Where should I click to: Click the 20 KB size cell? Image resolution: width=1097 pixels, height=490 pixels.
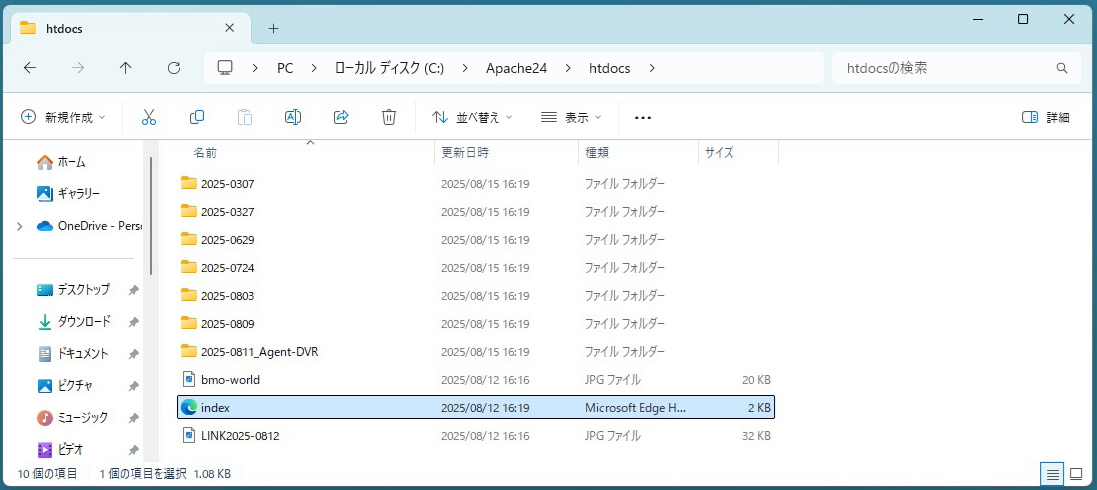click(756, 379)
